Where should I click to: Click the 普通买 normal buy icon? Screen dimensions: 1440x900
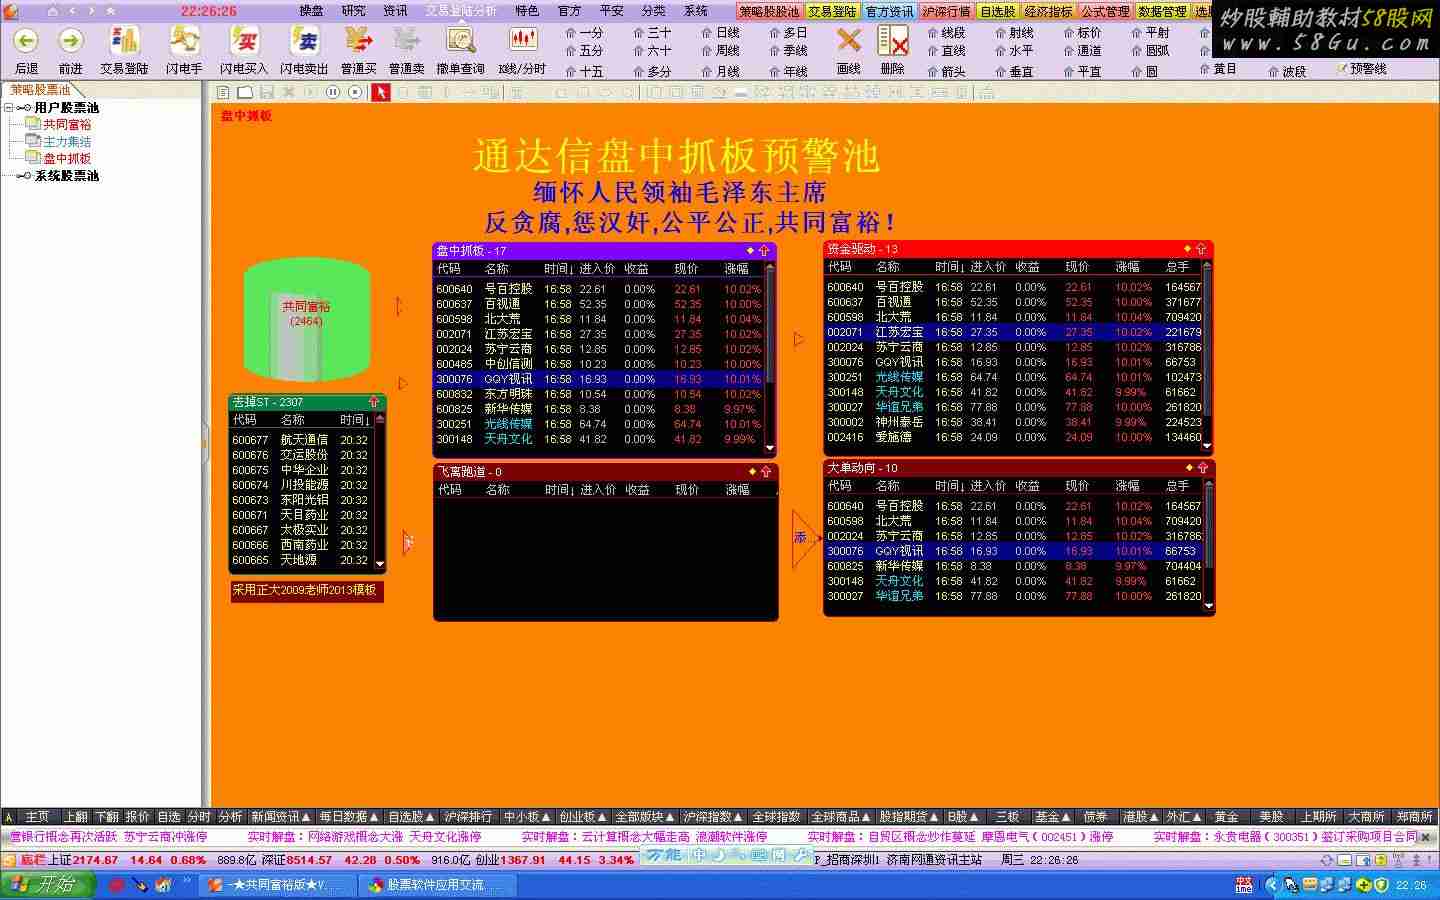pos(358,41)
